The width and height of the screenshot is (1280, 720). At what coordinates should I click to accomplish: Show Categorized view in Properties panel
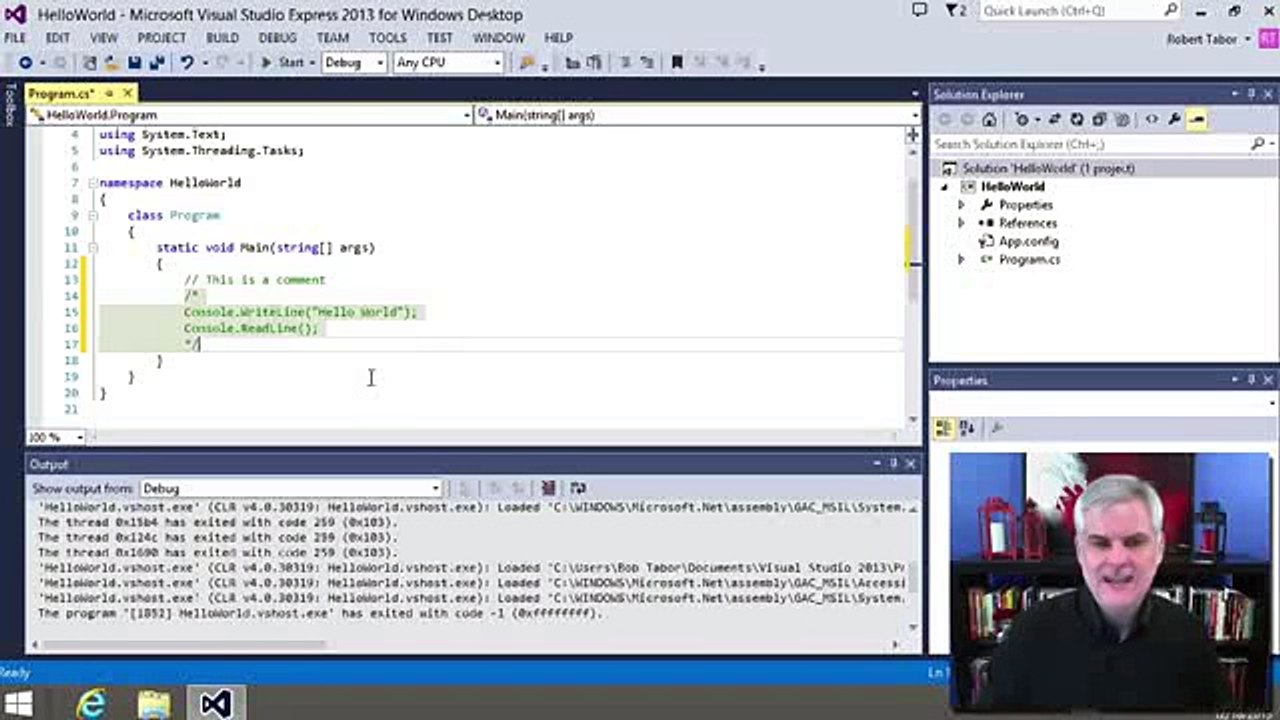click(x=943, y=428)
